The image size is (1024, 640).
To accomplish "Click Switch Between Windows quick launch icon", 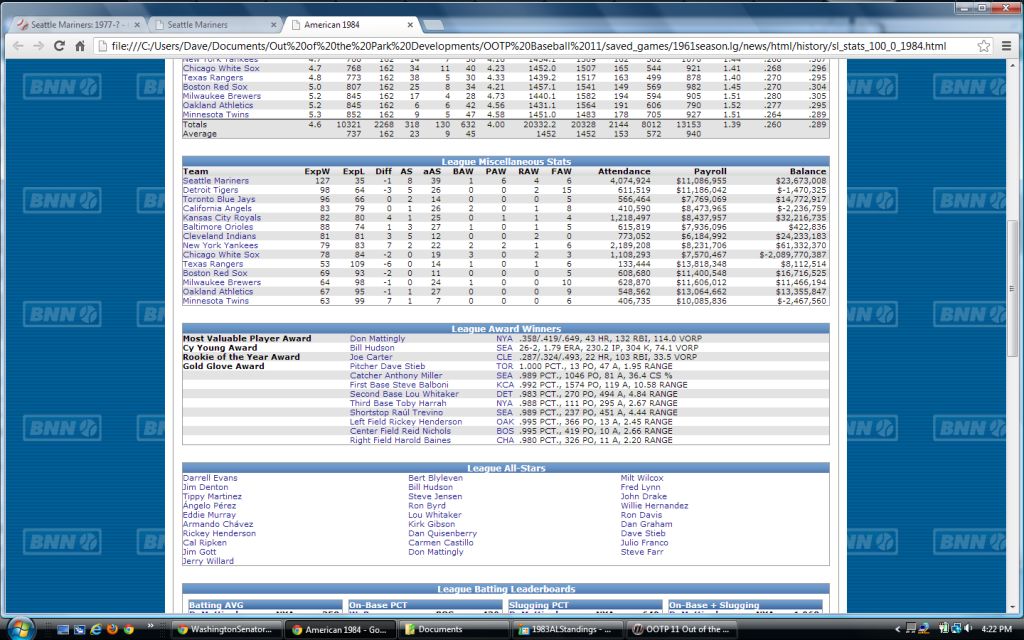I will 79,630.
